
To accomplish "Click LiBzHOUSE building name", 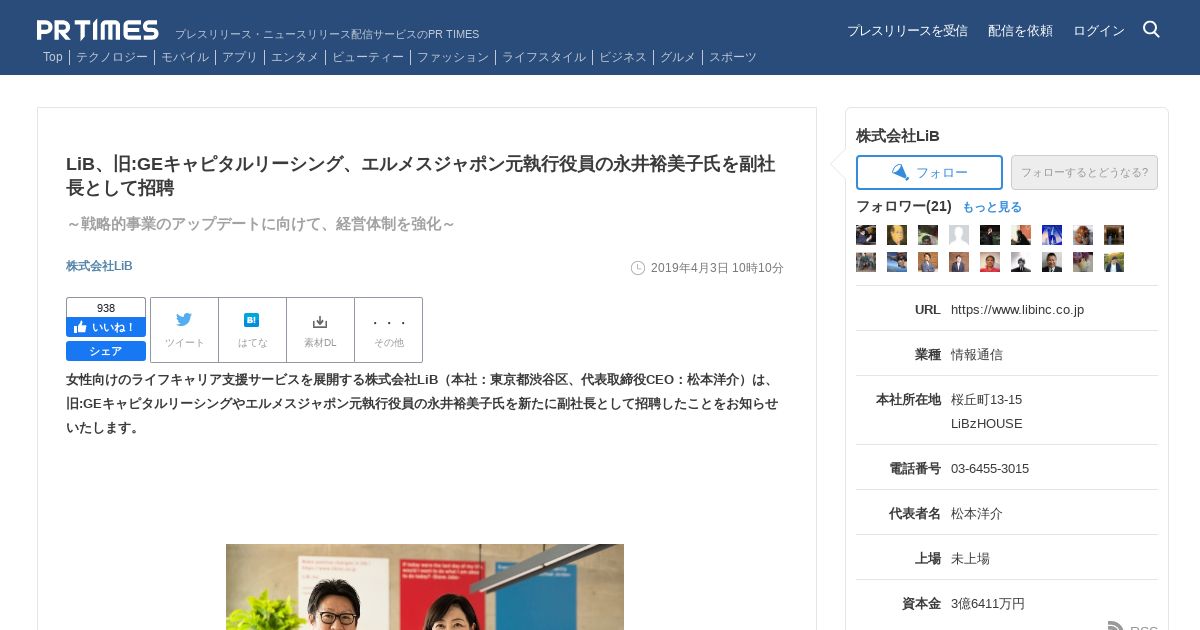I will (987, 424).
